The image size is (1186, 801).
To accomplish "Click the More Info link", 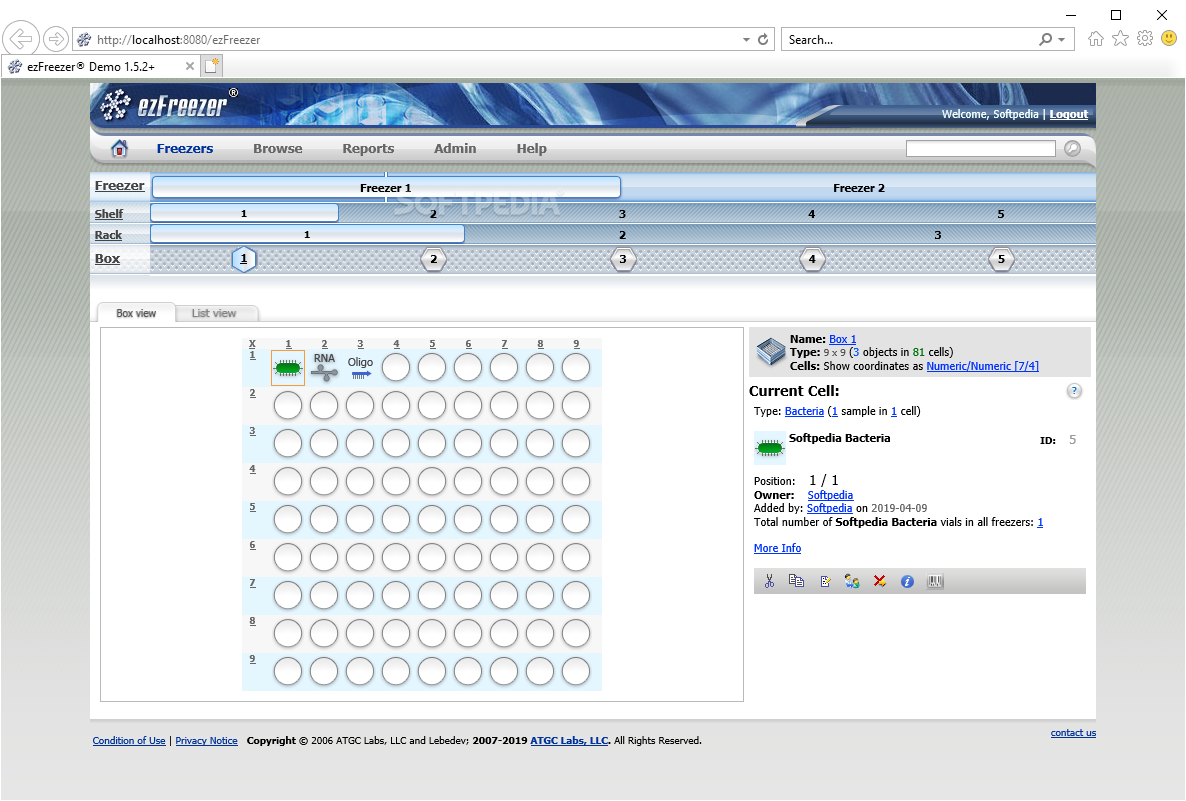I will [x=777, y=548].
